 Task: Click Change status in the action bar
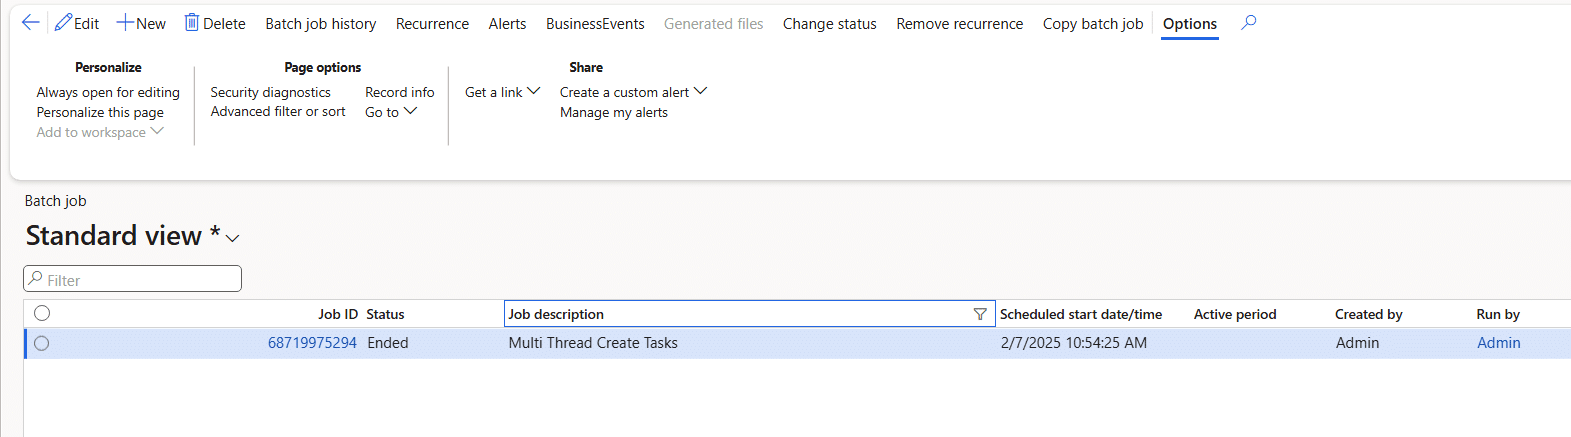pos(829,24)
